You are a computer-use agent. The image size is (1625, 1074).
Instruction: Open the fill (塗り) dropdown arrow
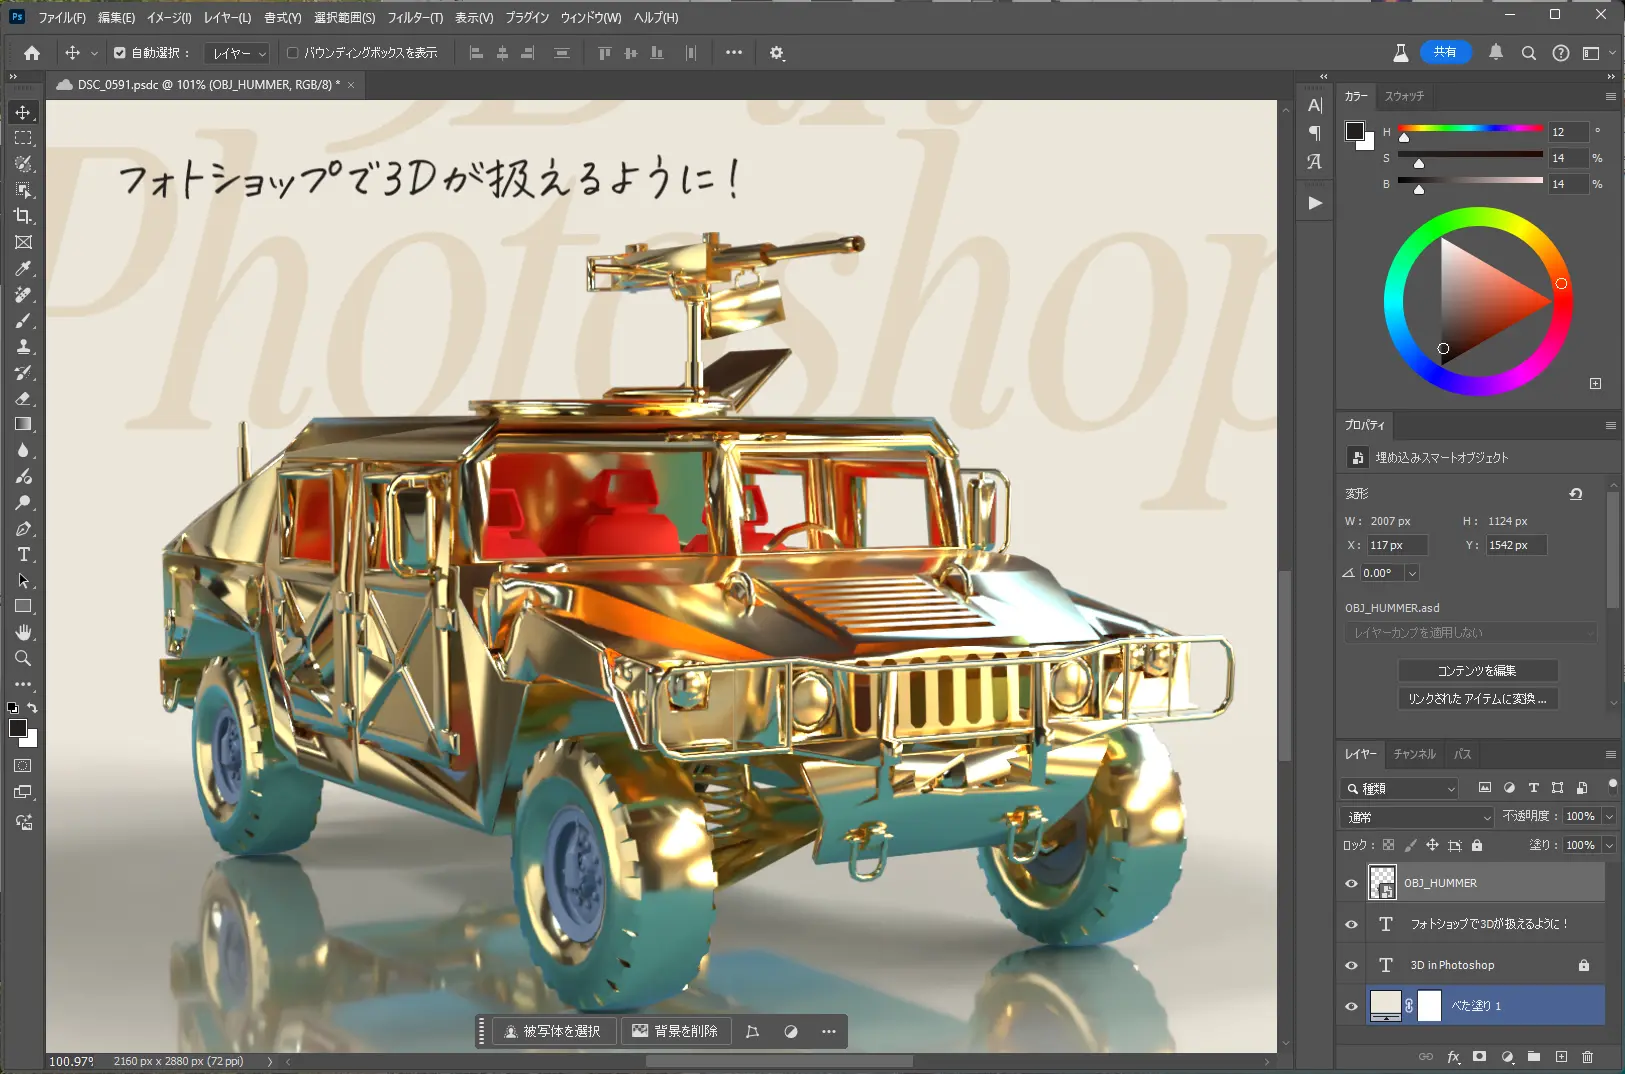pyautogui.click(x=1609, y=845)
